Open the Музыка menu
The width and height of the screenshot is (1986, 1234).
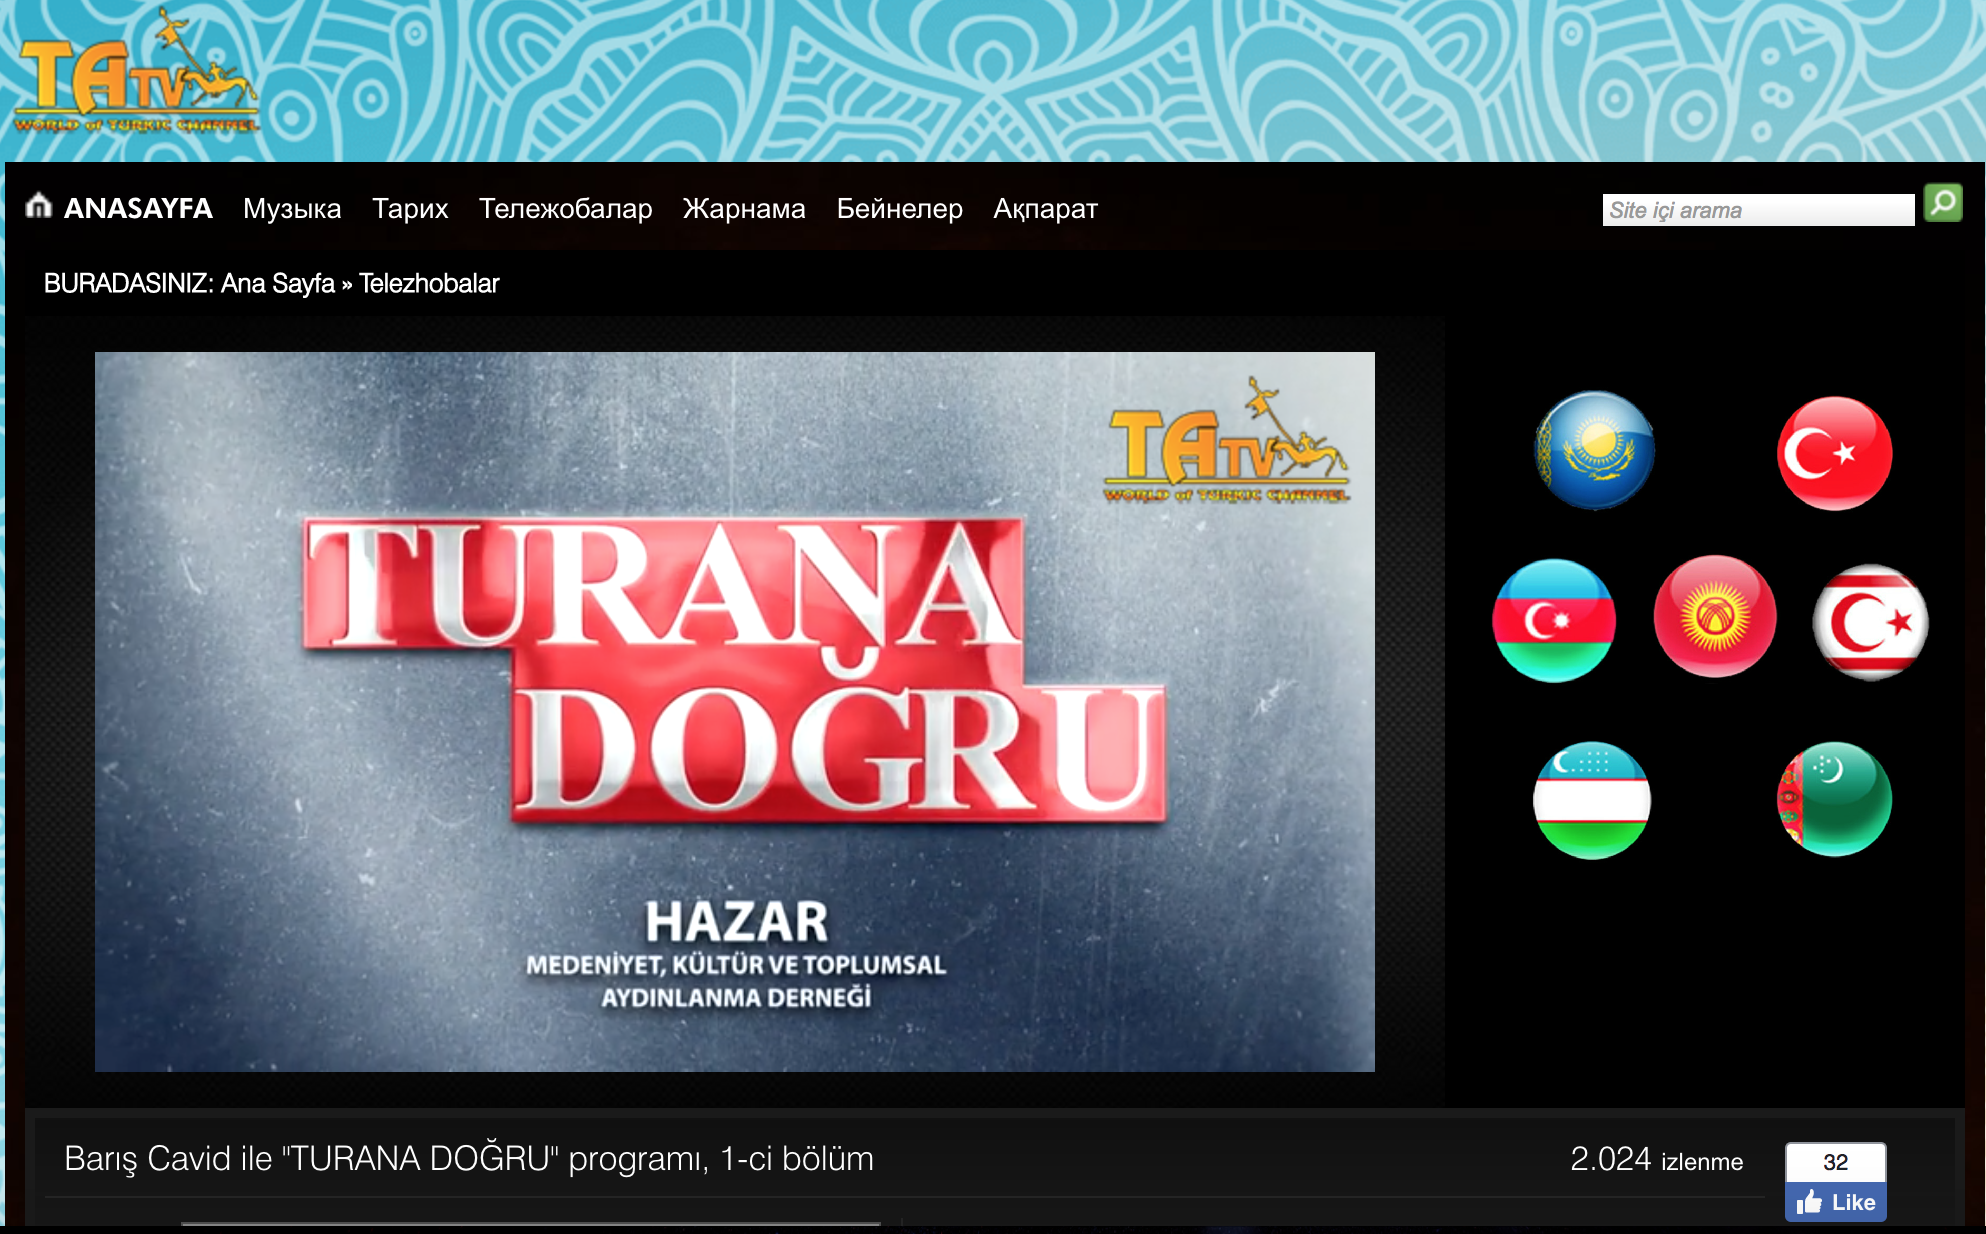[292, 208]
